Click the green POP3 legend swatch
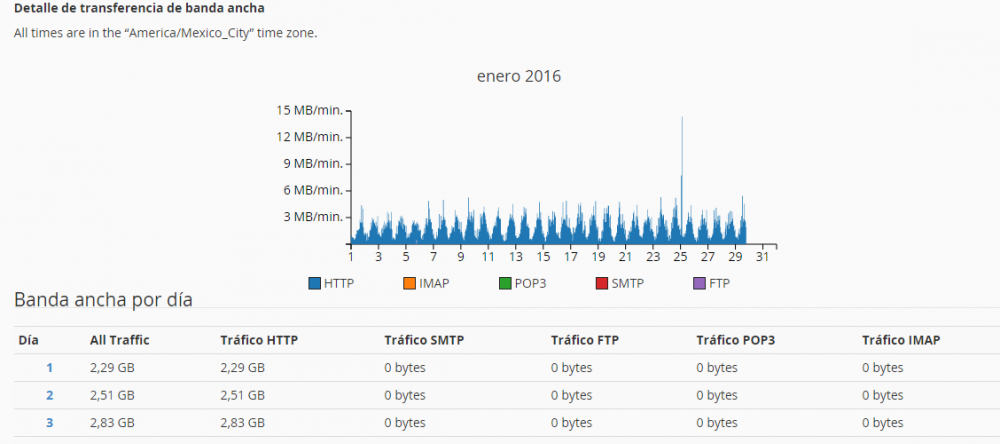This screenshot has height=444, width=1000. pos(504,283)
